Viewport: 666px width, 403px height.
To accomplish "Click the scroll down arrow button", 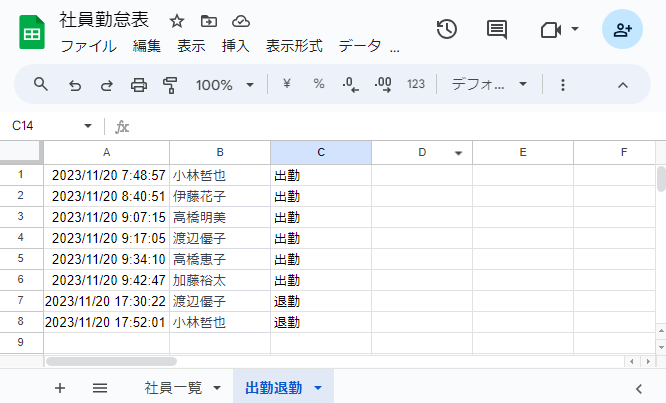I will [x=661, y=347].
